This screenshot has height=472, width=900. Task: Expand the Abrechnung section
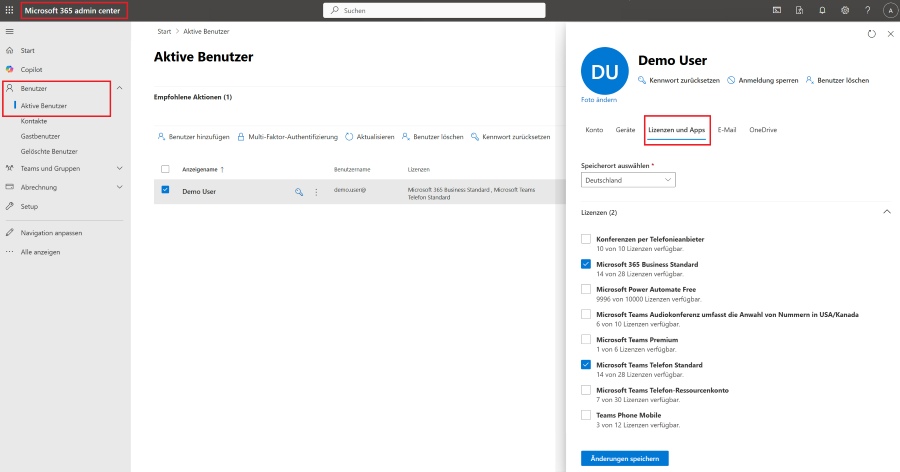tap(119, 187)
